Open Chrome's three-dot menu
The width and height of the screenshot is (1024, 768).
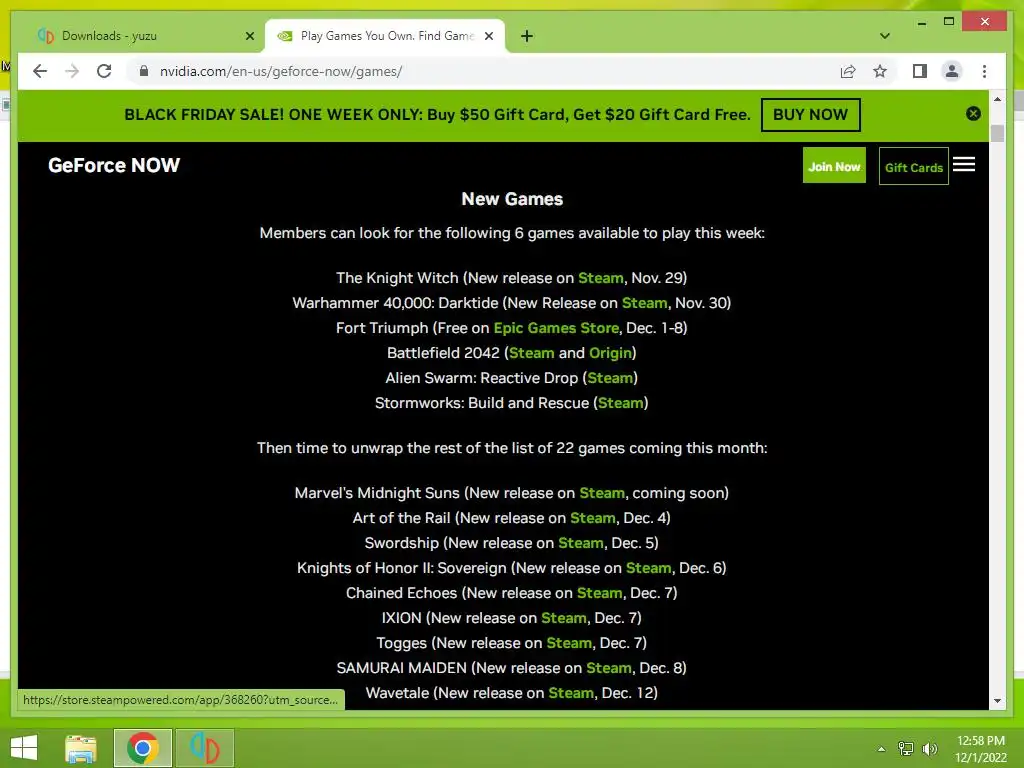pos(984,71)
